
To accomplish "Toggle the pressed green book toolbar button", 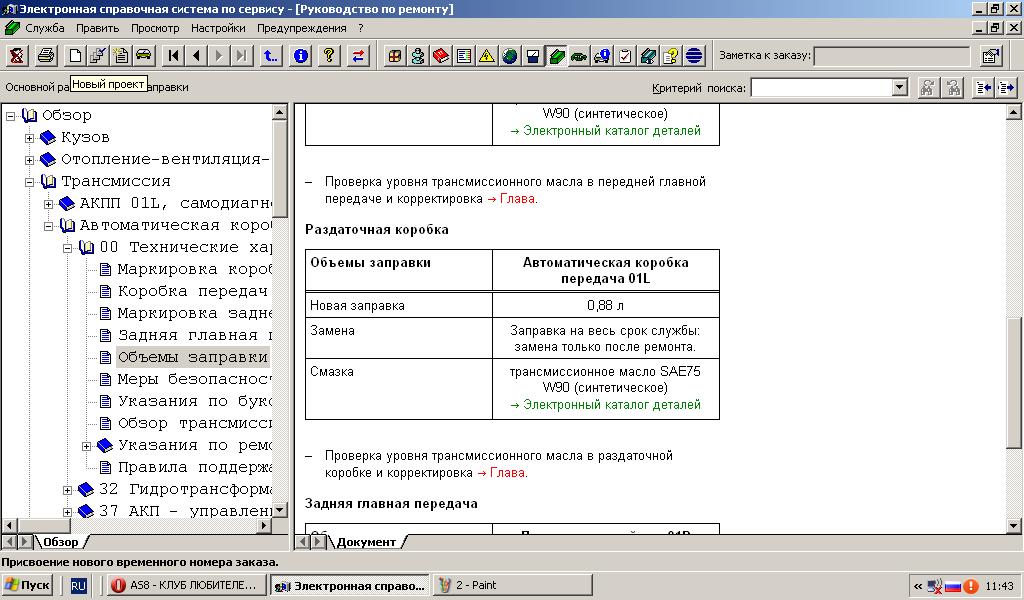I will (x=556, y=56).
